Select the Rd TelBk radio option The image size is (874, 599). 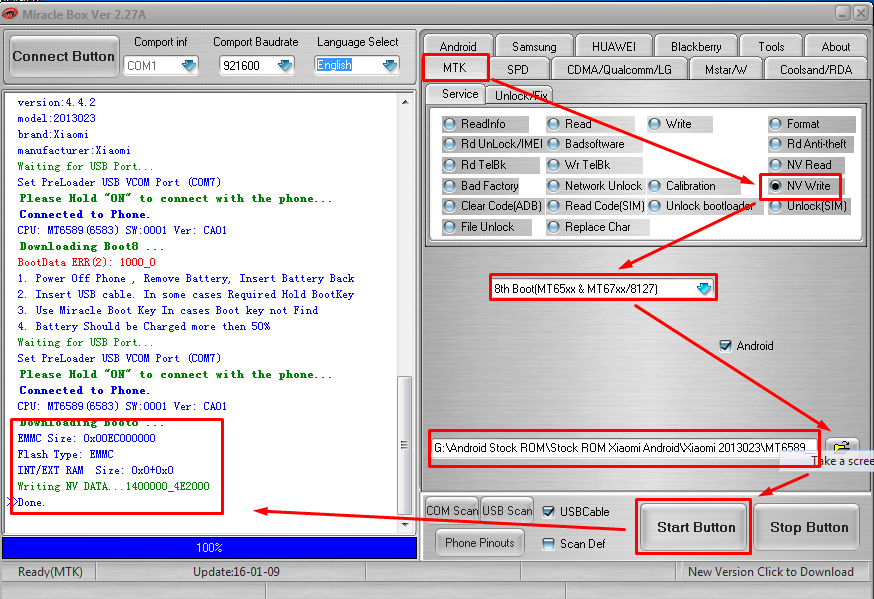coord(449,165)
